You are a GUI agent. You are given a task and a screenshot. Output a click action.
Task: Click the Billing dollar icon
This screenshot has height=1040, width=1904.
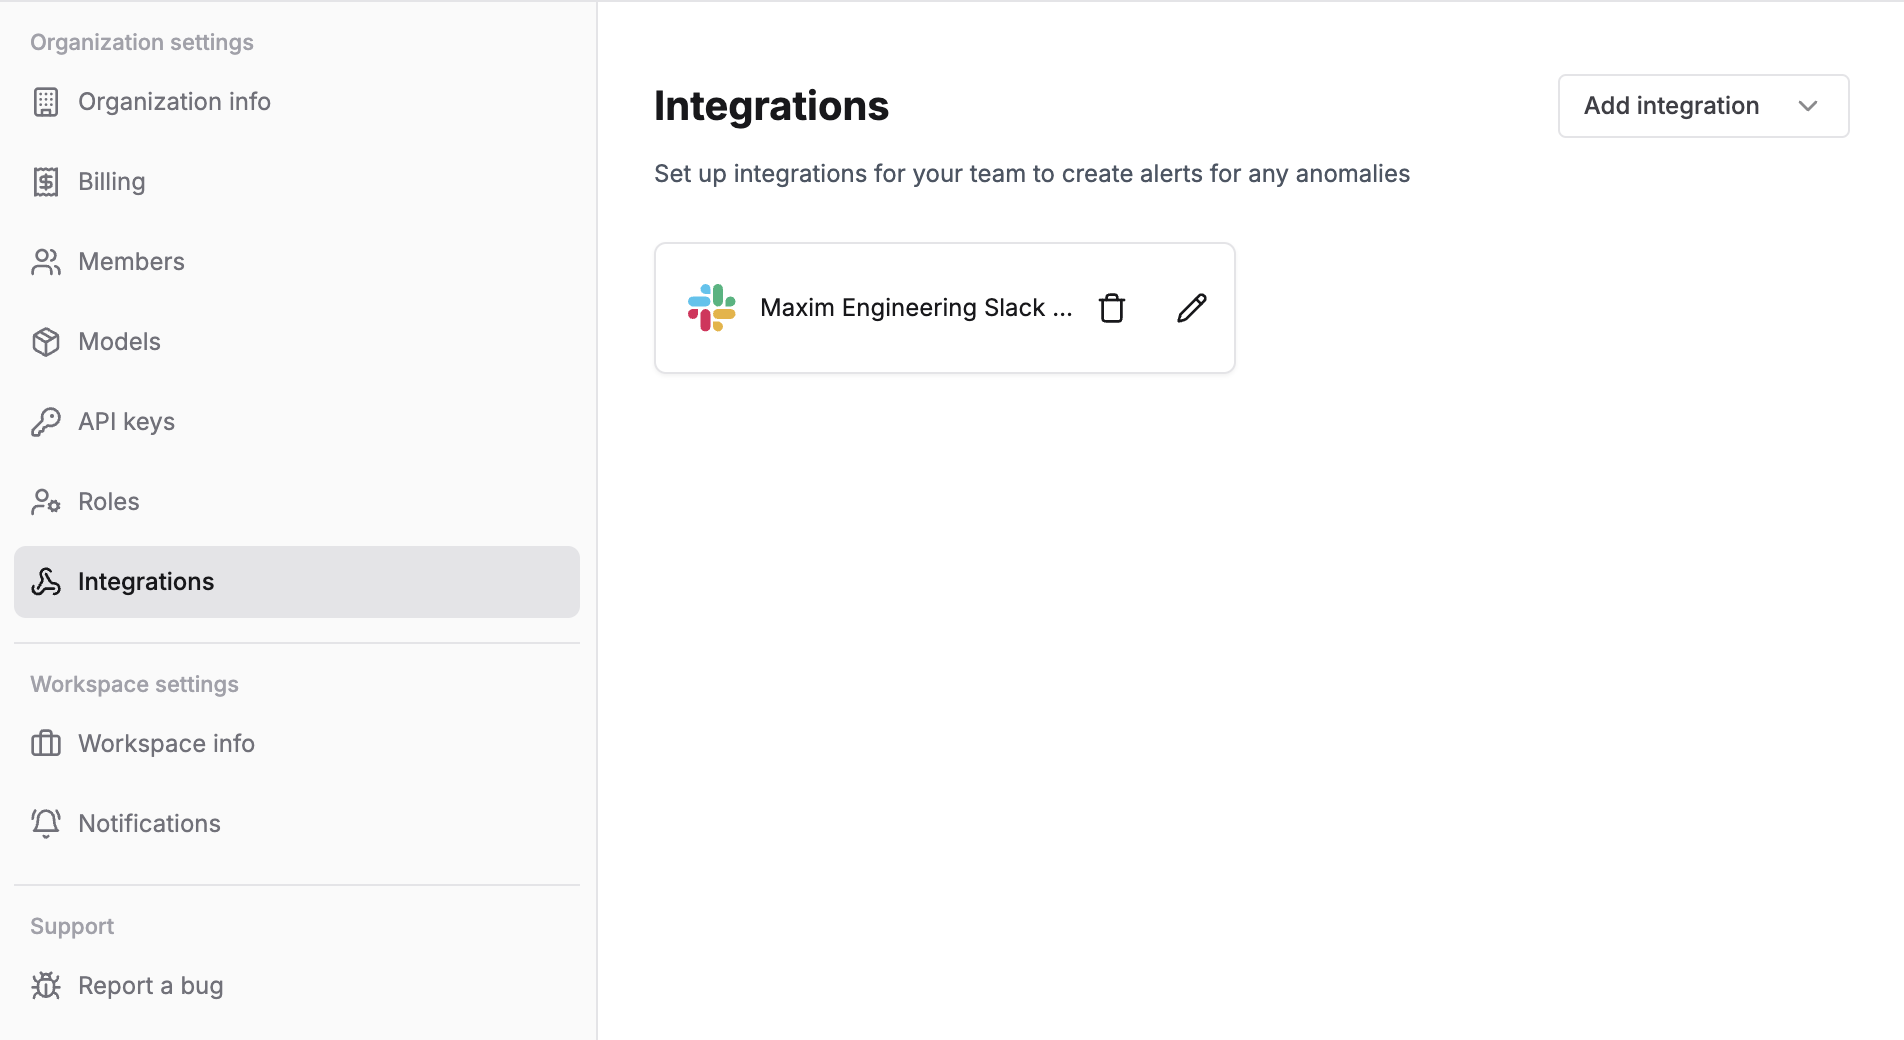[46, 181]
